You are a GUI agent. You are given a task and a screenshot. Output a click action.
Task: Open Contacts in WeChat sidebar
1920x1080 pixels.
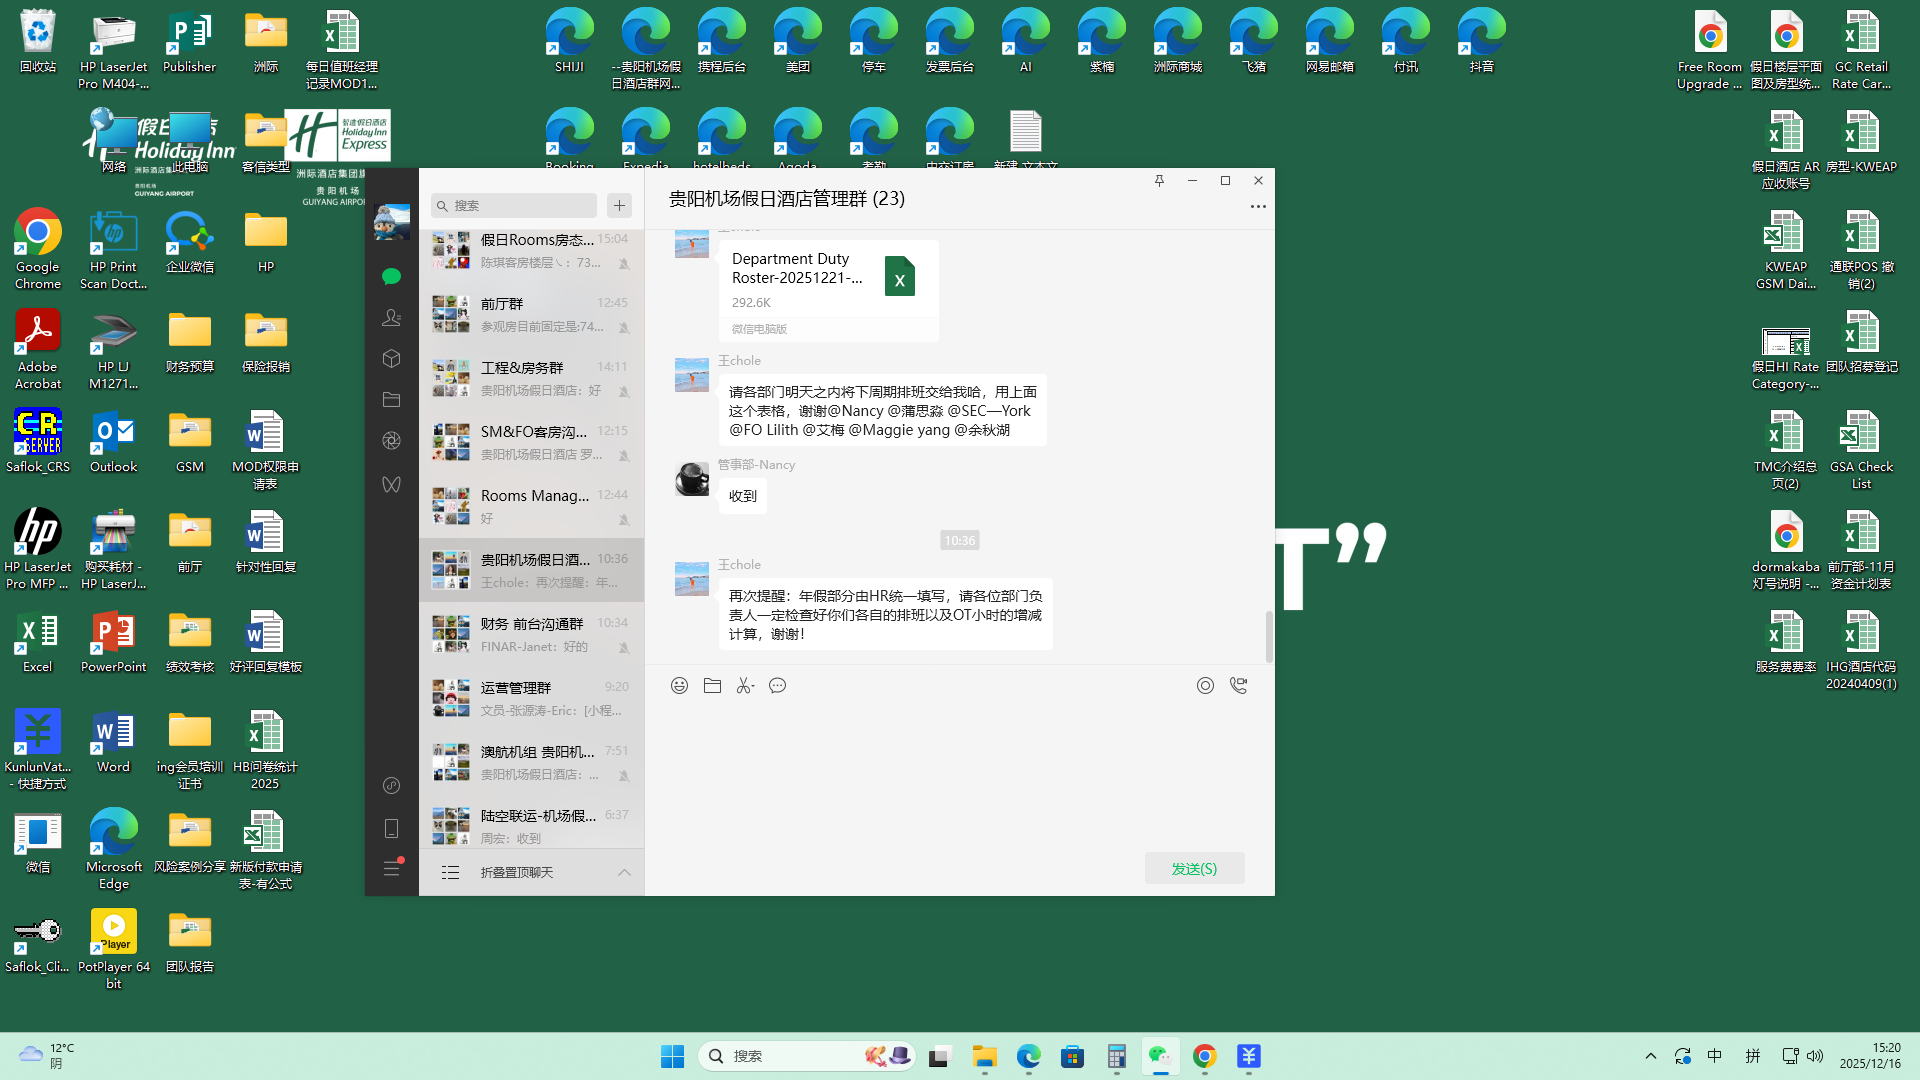(x=391, y=318)
